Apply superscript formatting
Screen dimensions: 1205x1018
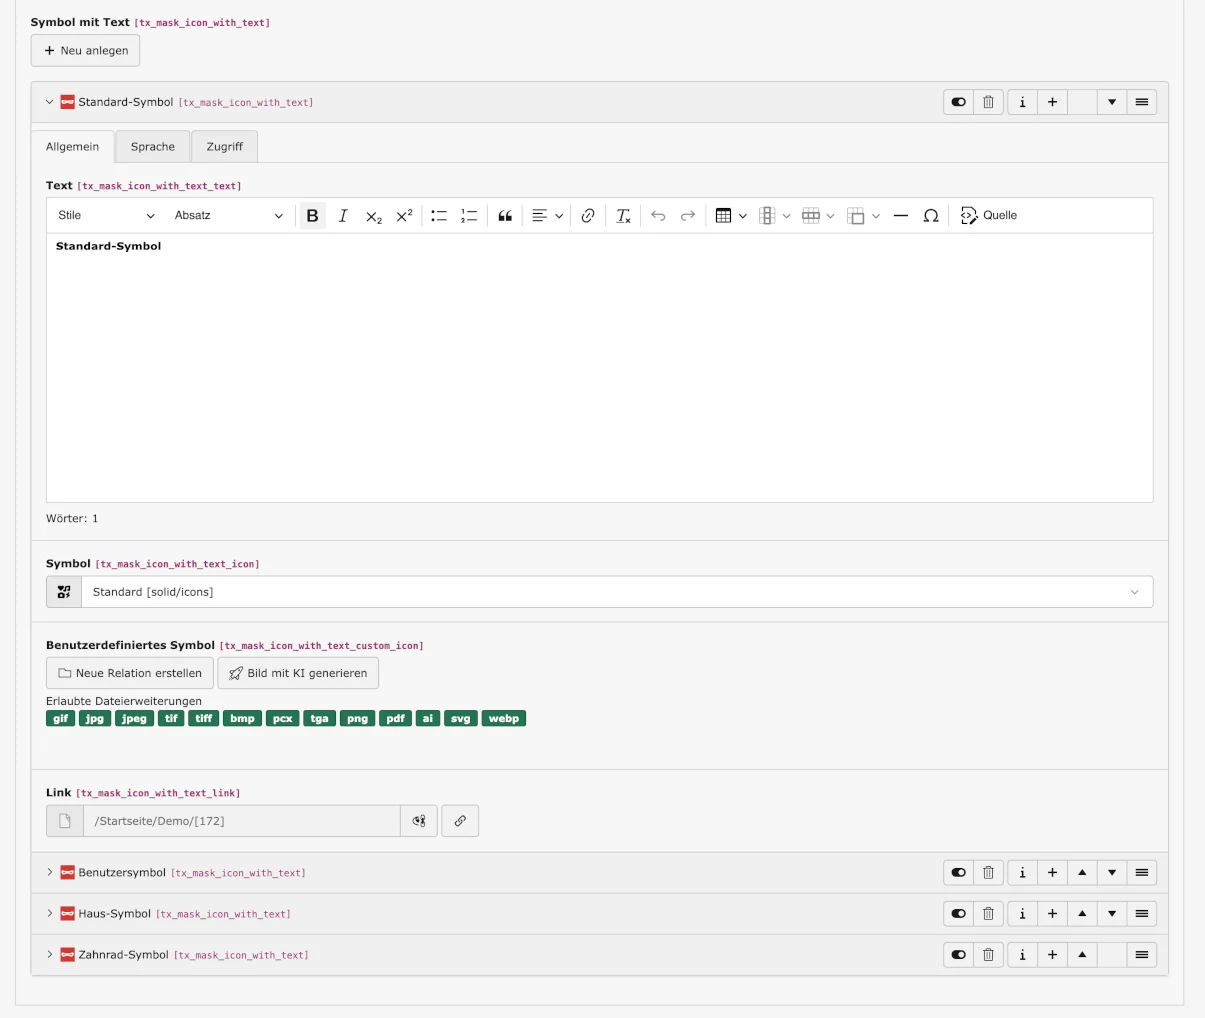(403, 215)
